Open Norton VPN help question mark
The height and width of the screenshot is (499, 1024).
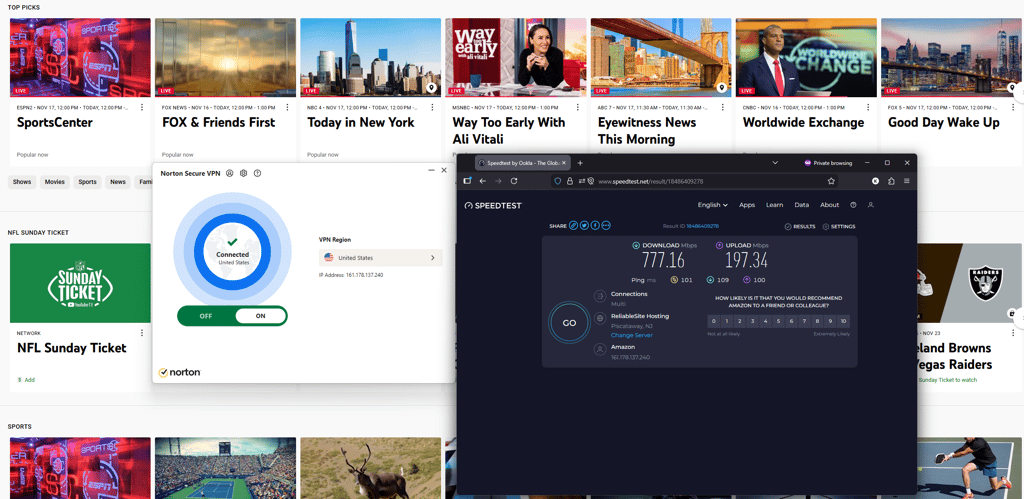(x=257, y=173)
